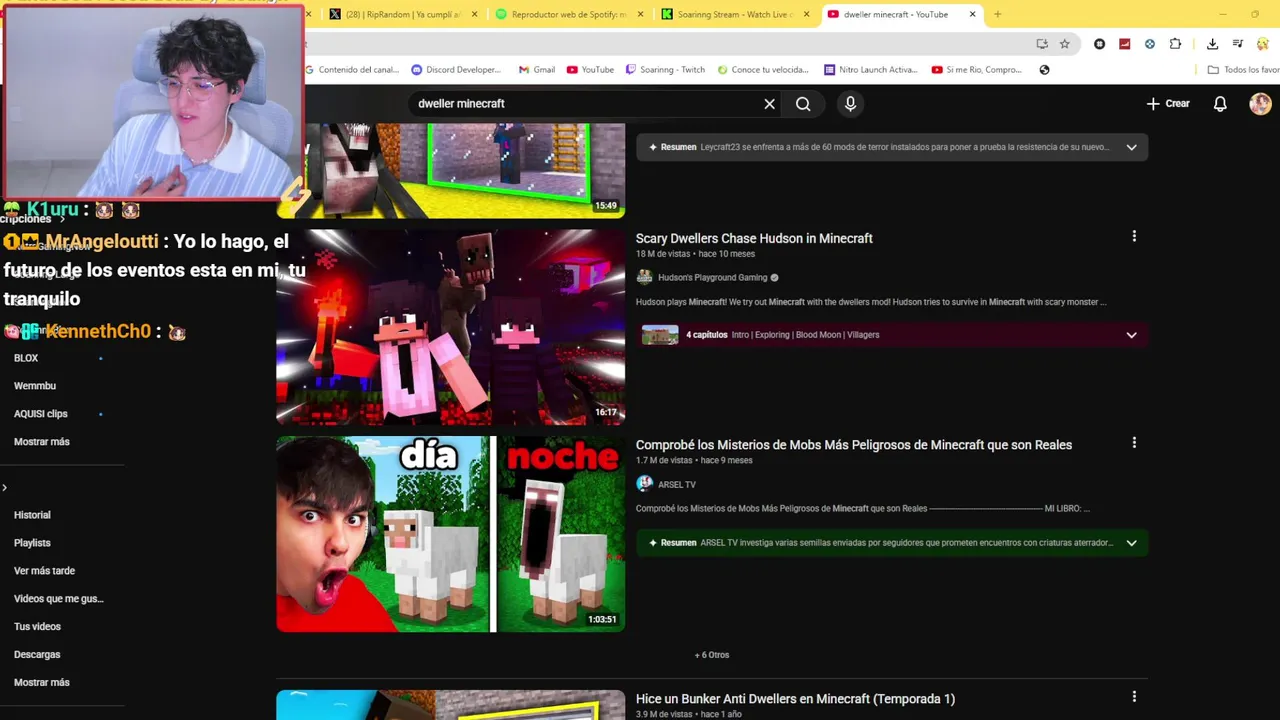Show more library items below Descargas
1280x720 pixels.
(42, 682)
